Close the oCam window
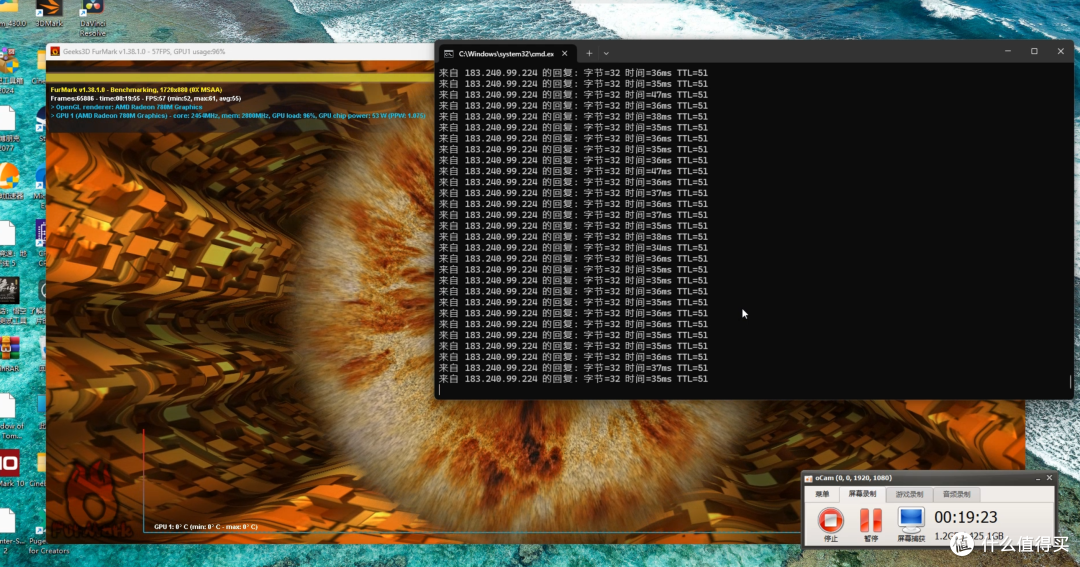 coord(1049,477)
